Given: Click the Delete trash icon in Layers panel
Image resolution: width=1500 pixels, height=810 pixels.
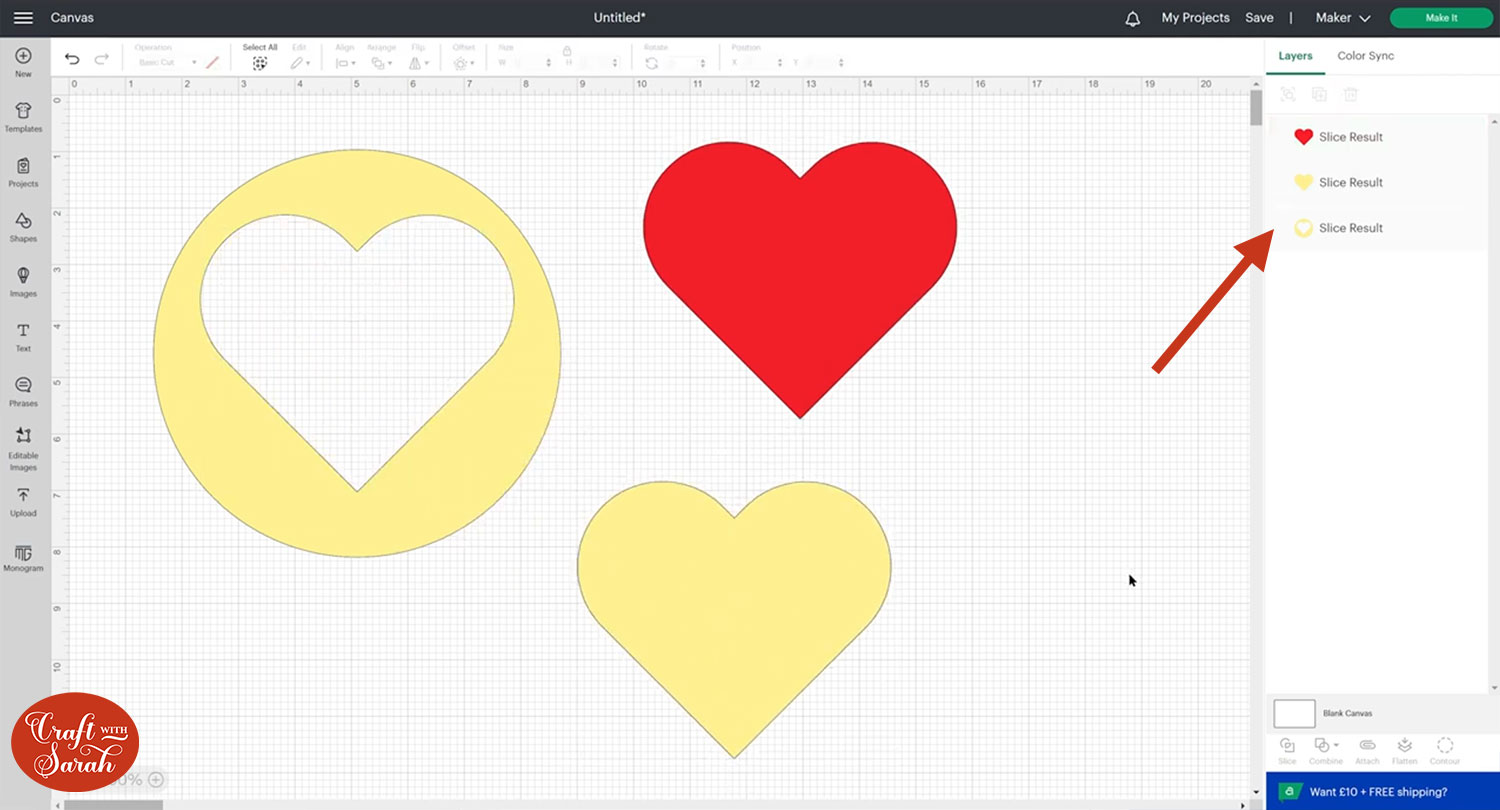Looking at the screenshot, I should (x=1350, y=94).
